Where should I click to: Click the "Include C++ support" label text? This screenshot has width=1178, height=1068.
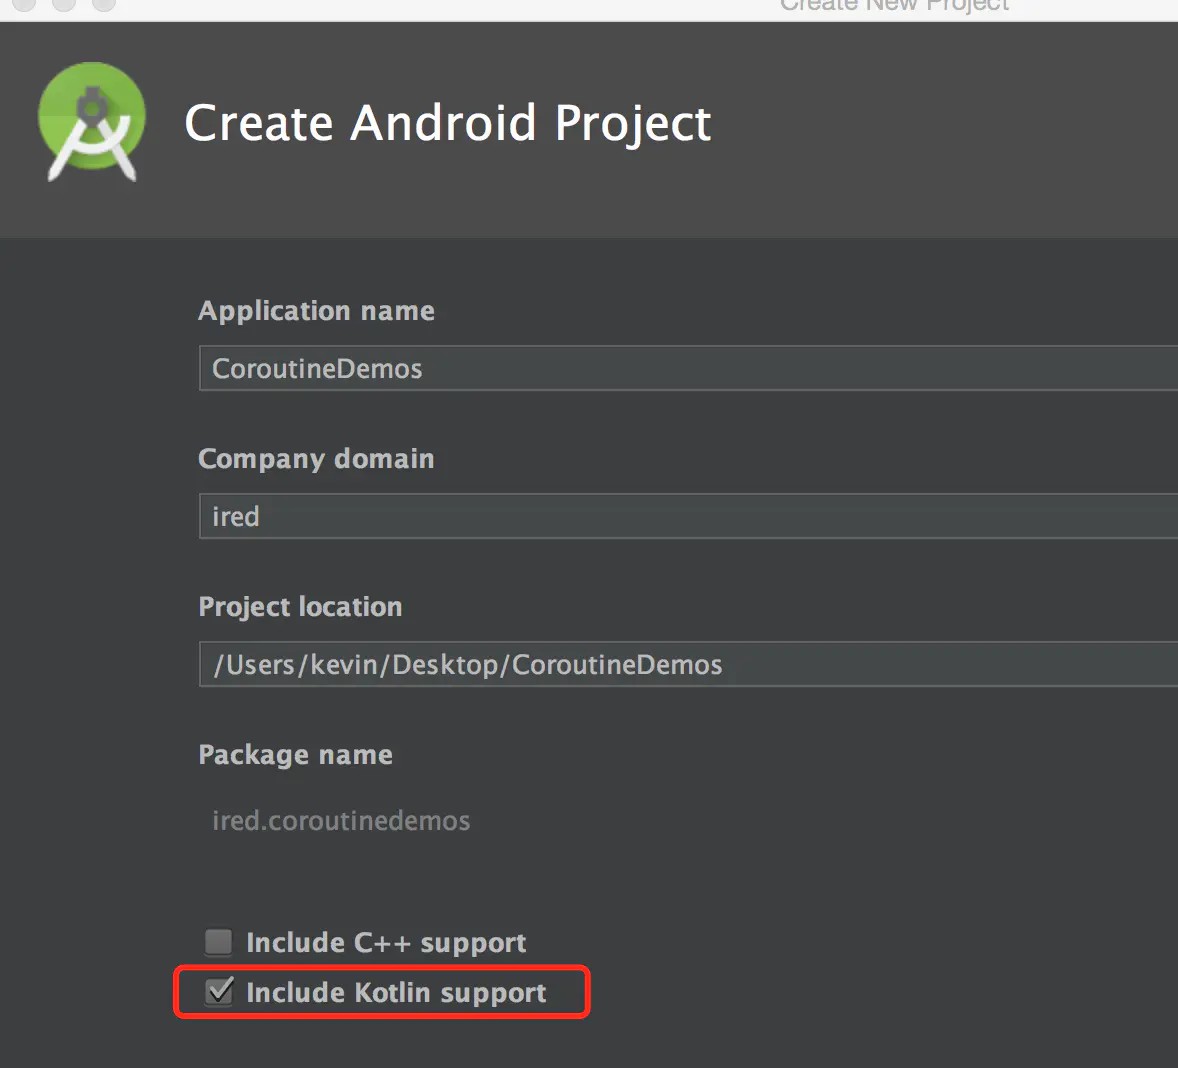pos(386,943)
